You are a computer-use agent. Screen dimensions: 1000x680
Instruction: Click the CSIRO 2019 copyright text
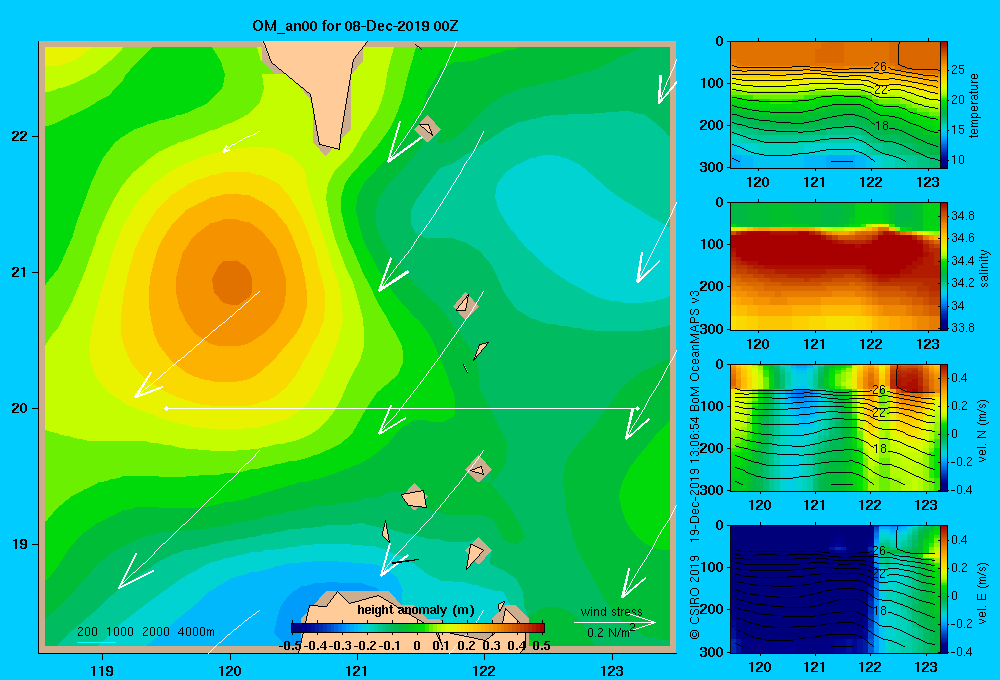point(695,597)
